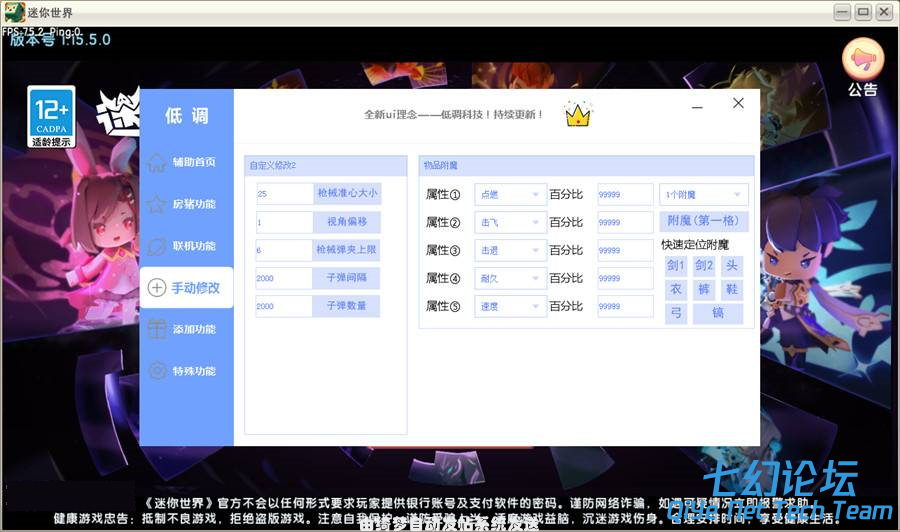Image resolution: width=900 pixels, height=532 pixels.
Task: Click the 迷你世界 app icon in title bar
Action: click(x=14, y=12)
